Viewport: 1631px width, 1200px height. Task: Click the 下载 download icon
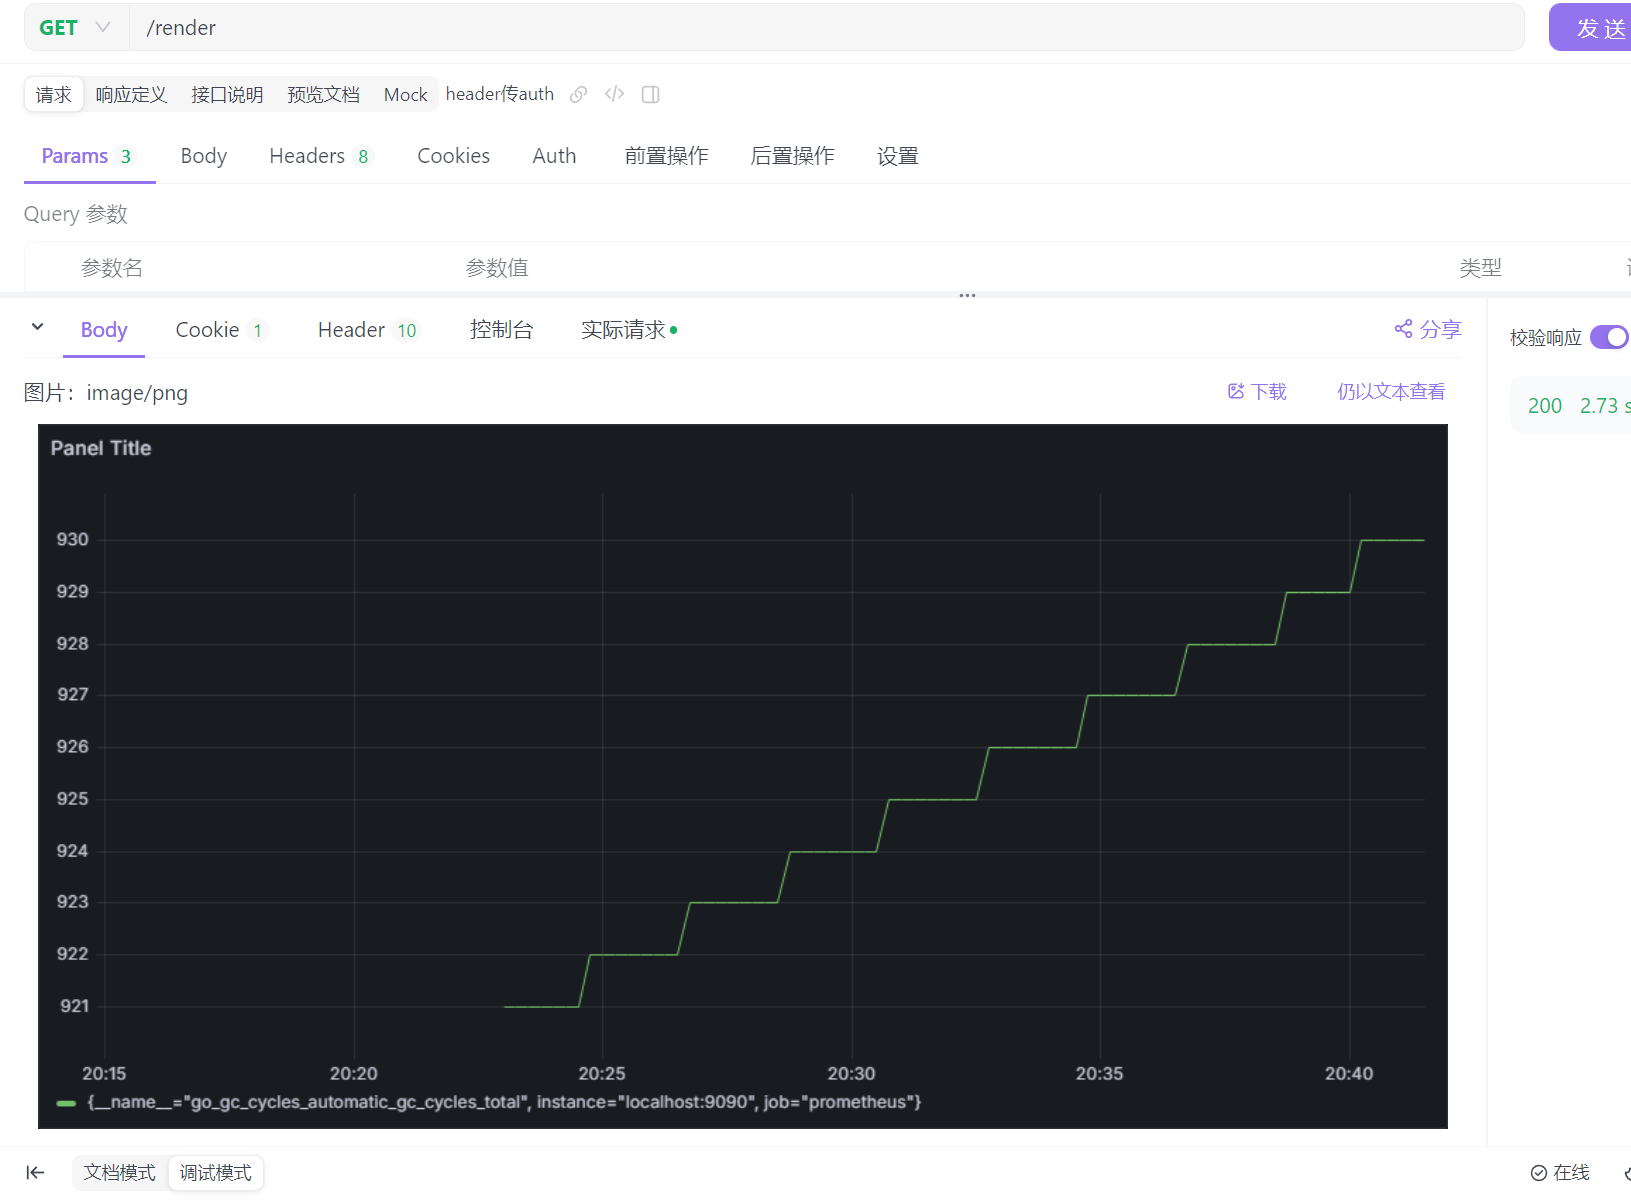pos(1236,391)
